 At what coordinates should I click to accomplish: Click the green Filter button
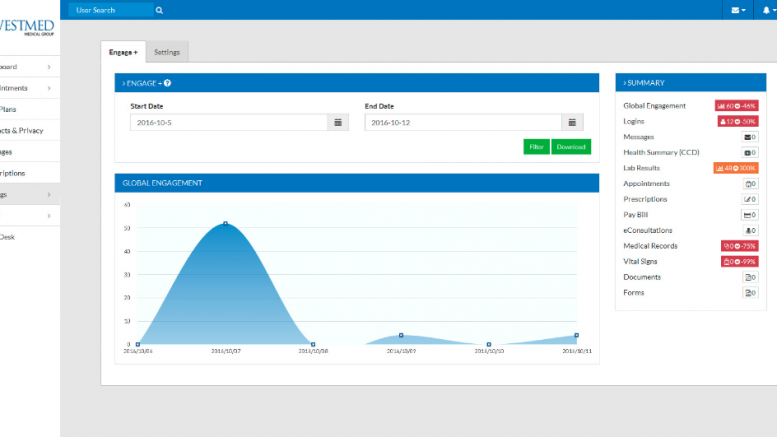click(536, 147)
